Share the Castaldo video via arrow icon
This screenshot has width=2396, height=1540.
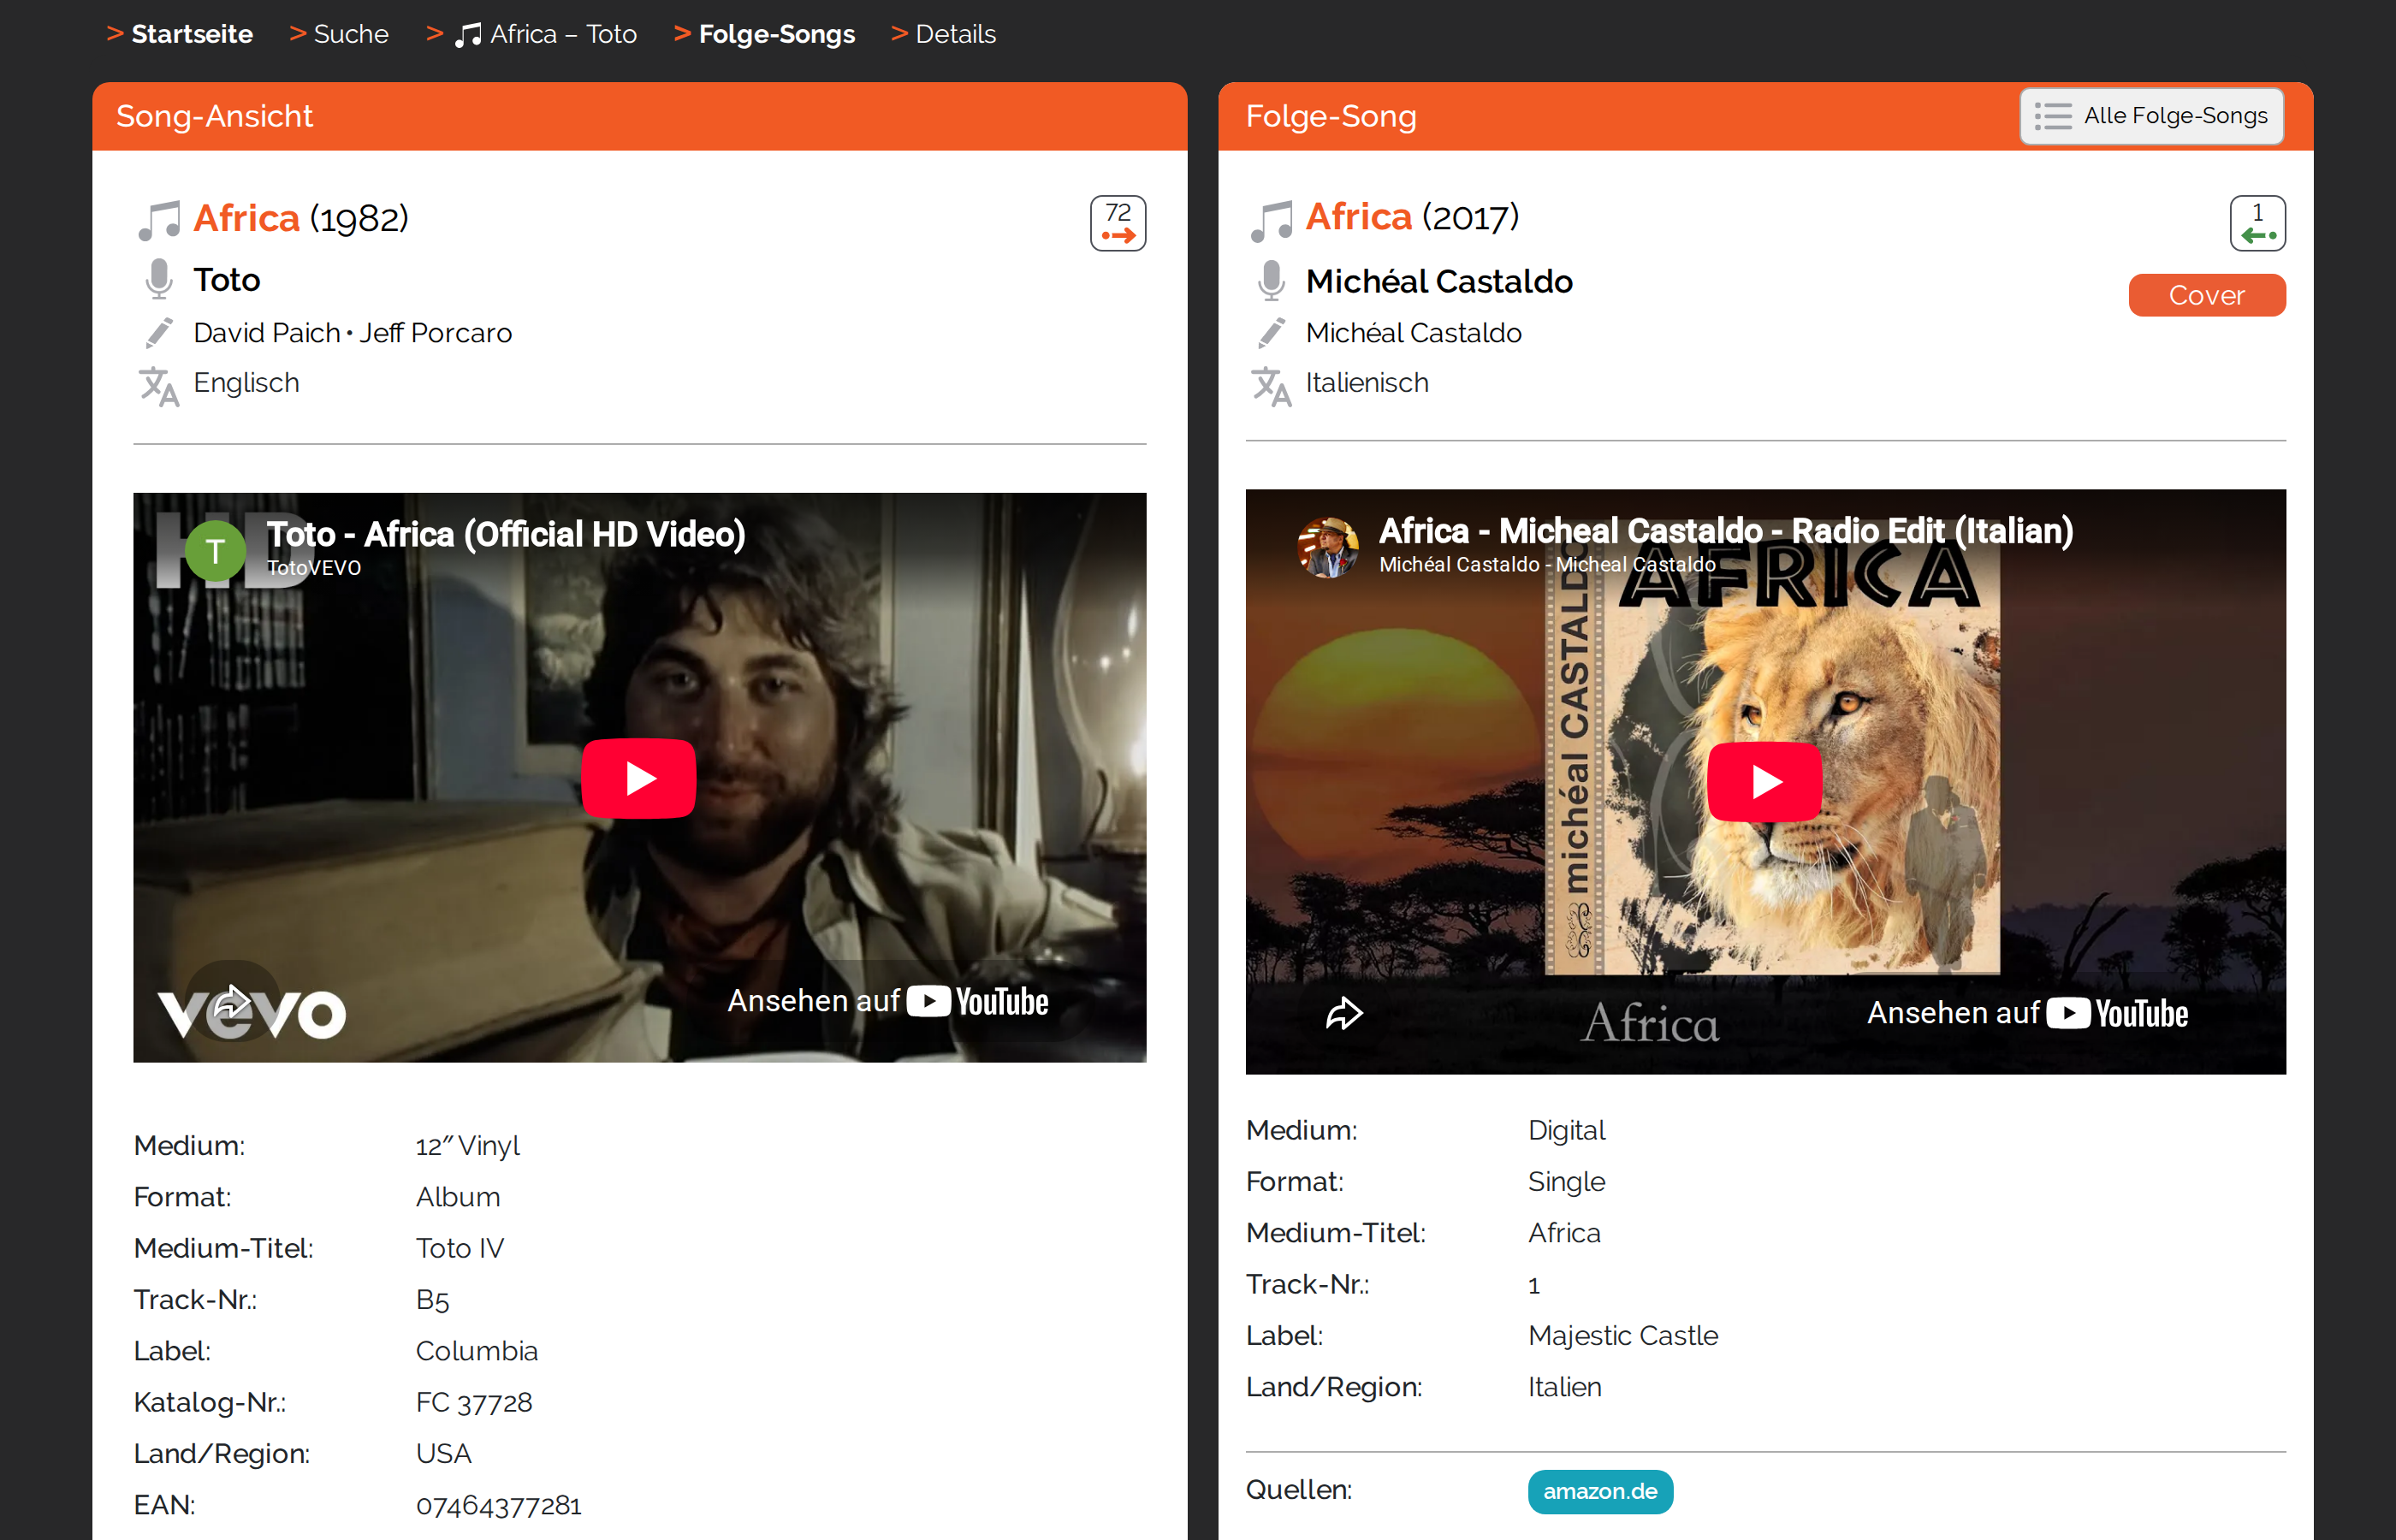point(1344,1013)
